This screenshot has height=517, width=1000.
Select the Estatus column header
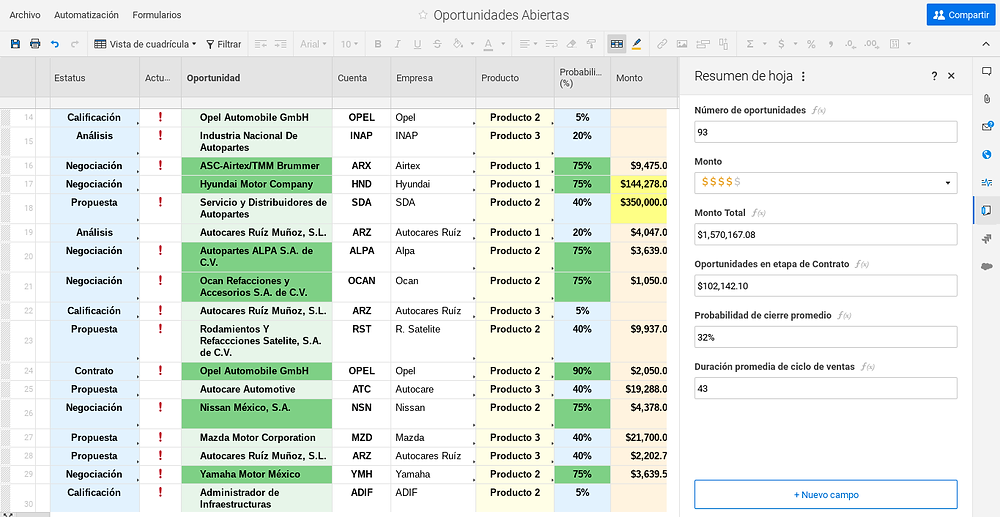pyautogui.click(x=94, y=78)
